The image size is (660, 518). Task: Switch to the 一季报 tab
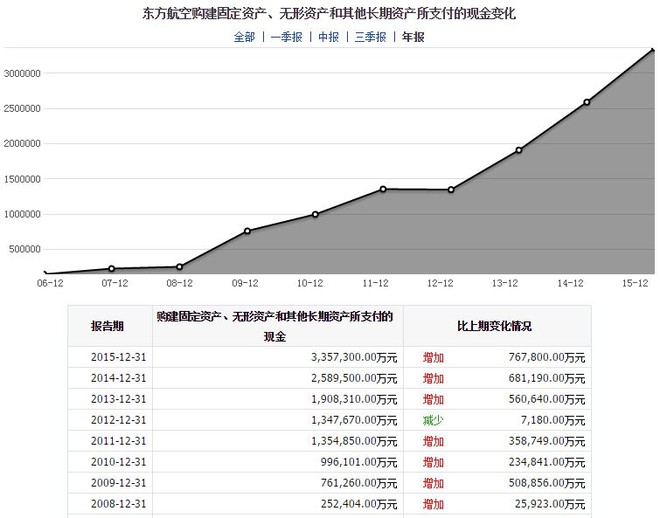tap(286, 37)
